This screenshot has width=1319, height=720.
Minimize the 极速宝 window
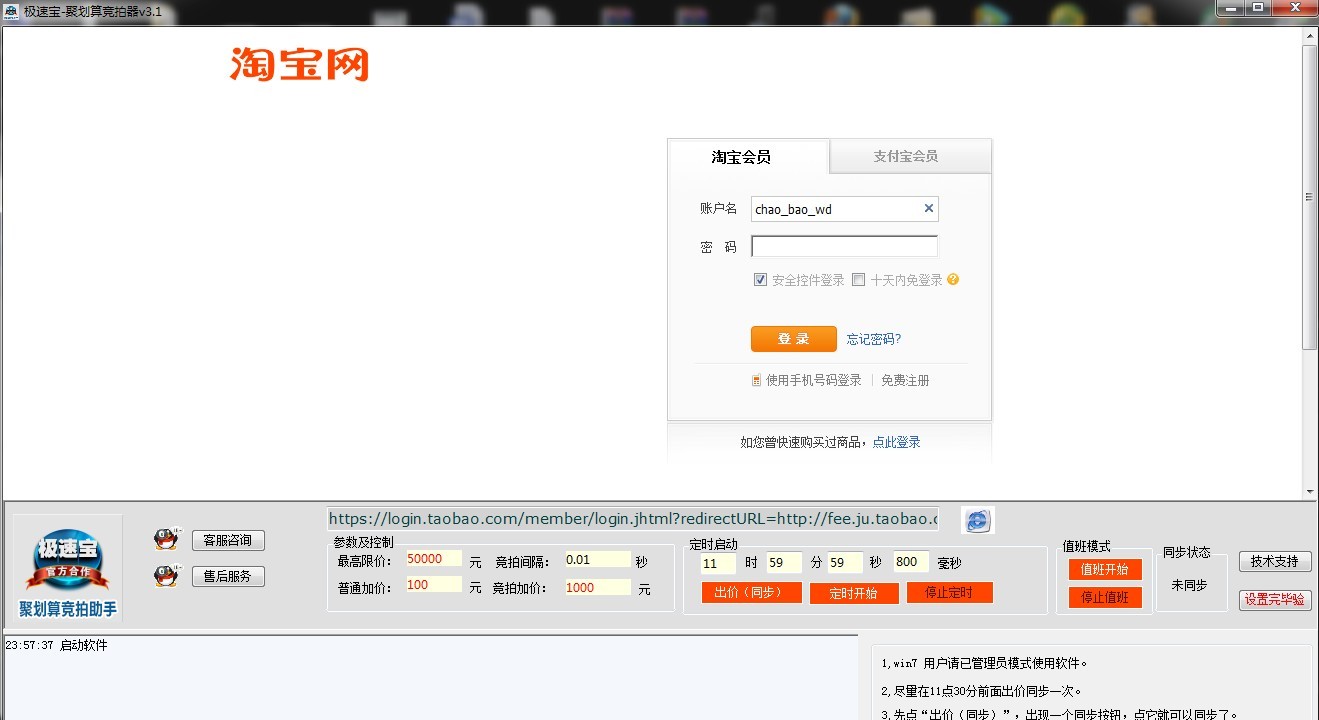tap(1233, 7)
